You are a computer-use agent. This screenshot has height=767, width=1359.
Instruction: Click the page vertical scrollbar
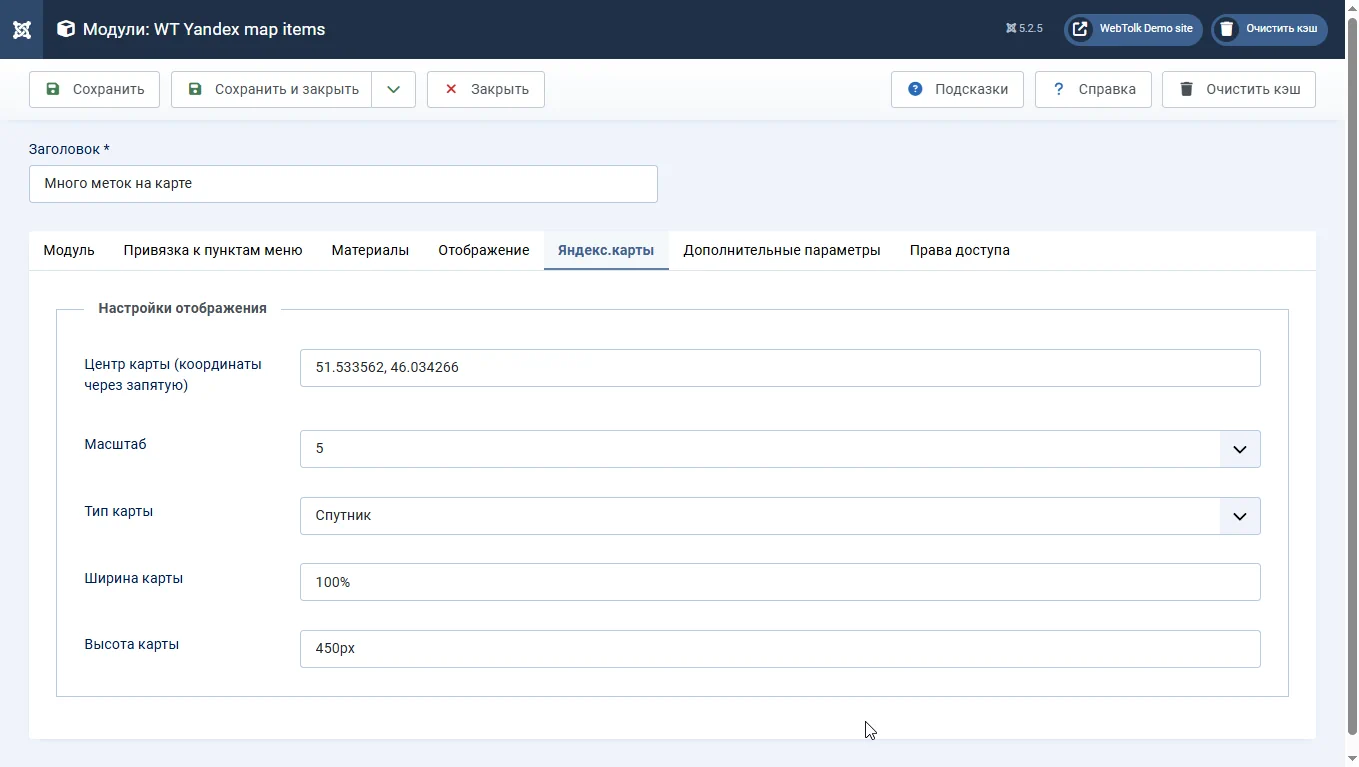(1352, 375)
